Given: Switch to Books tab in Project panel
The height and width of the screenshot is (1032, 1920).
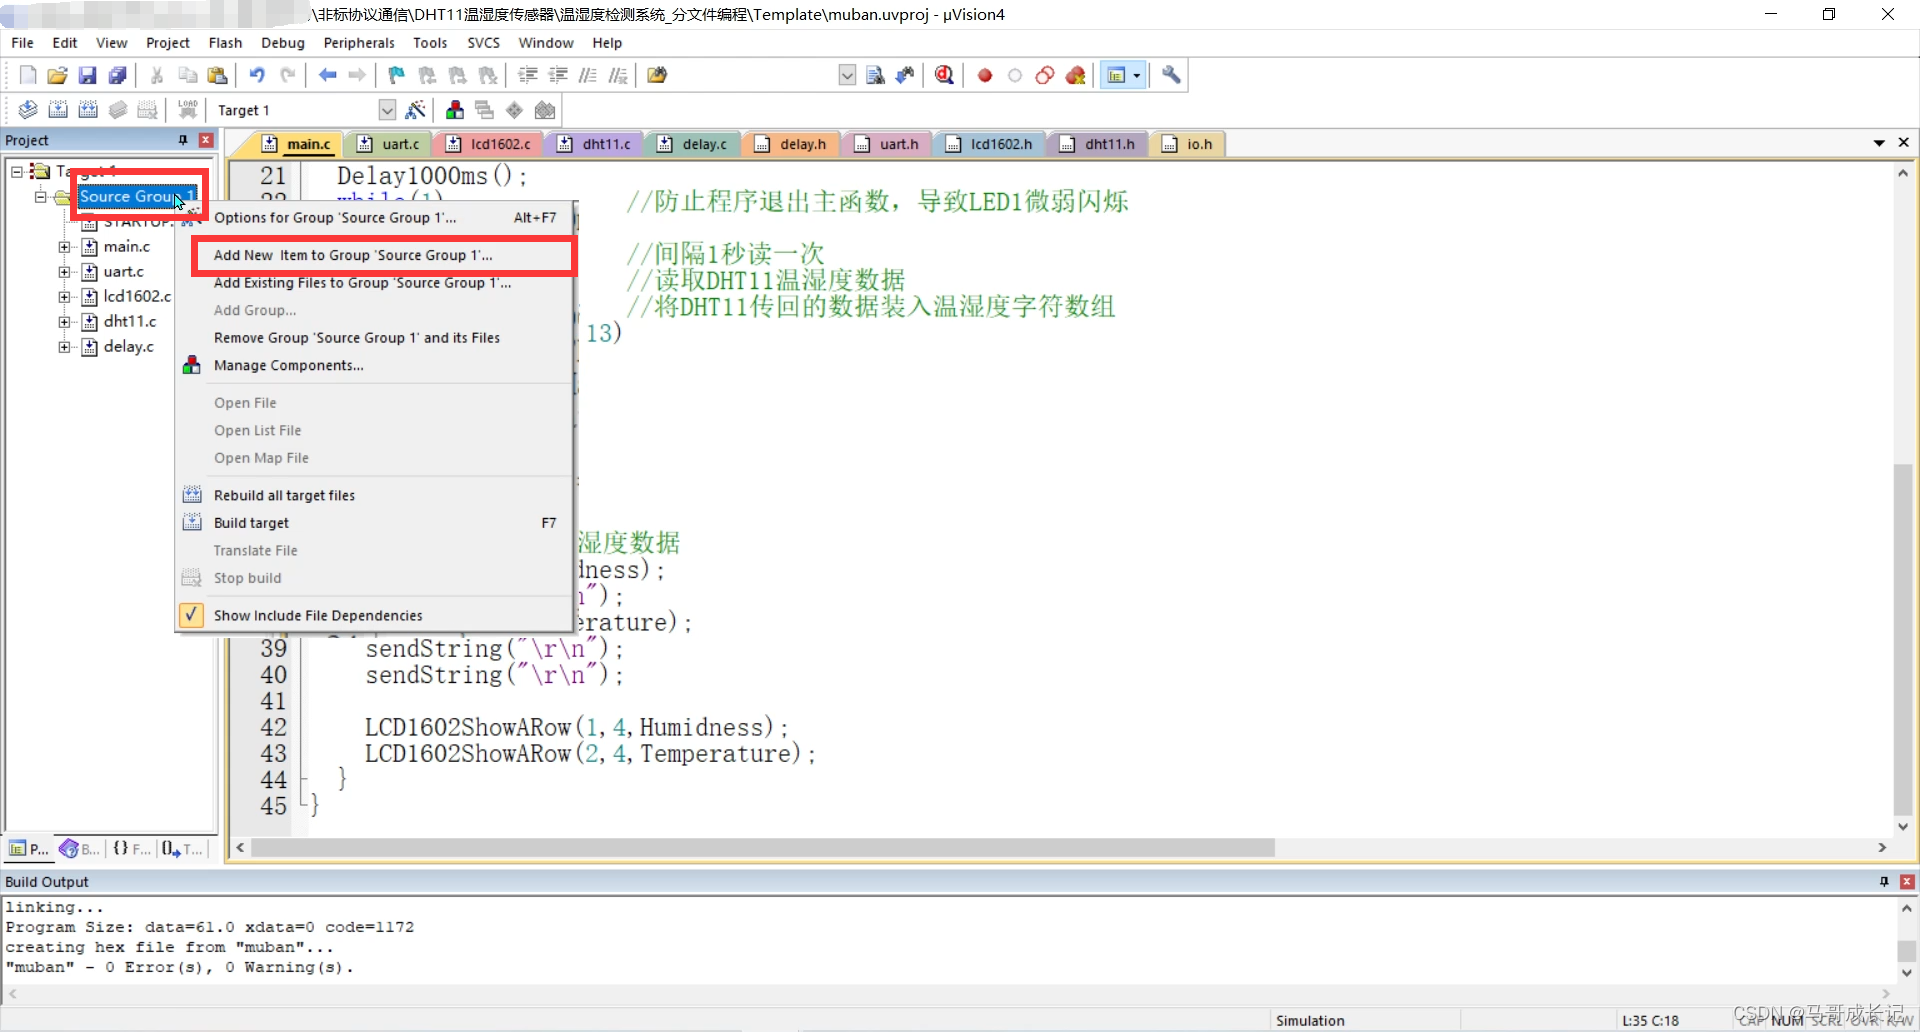Looking at the screenshot, I should tap(80, 849).
